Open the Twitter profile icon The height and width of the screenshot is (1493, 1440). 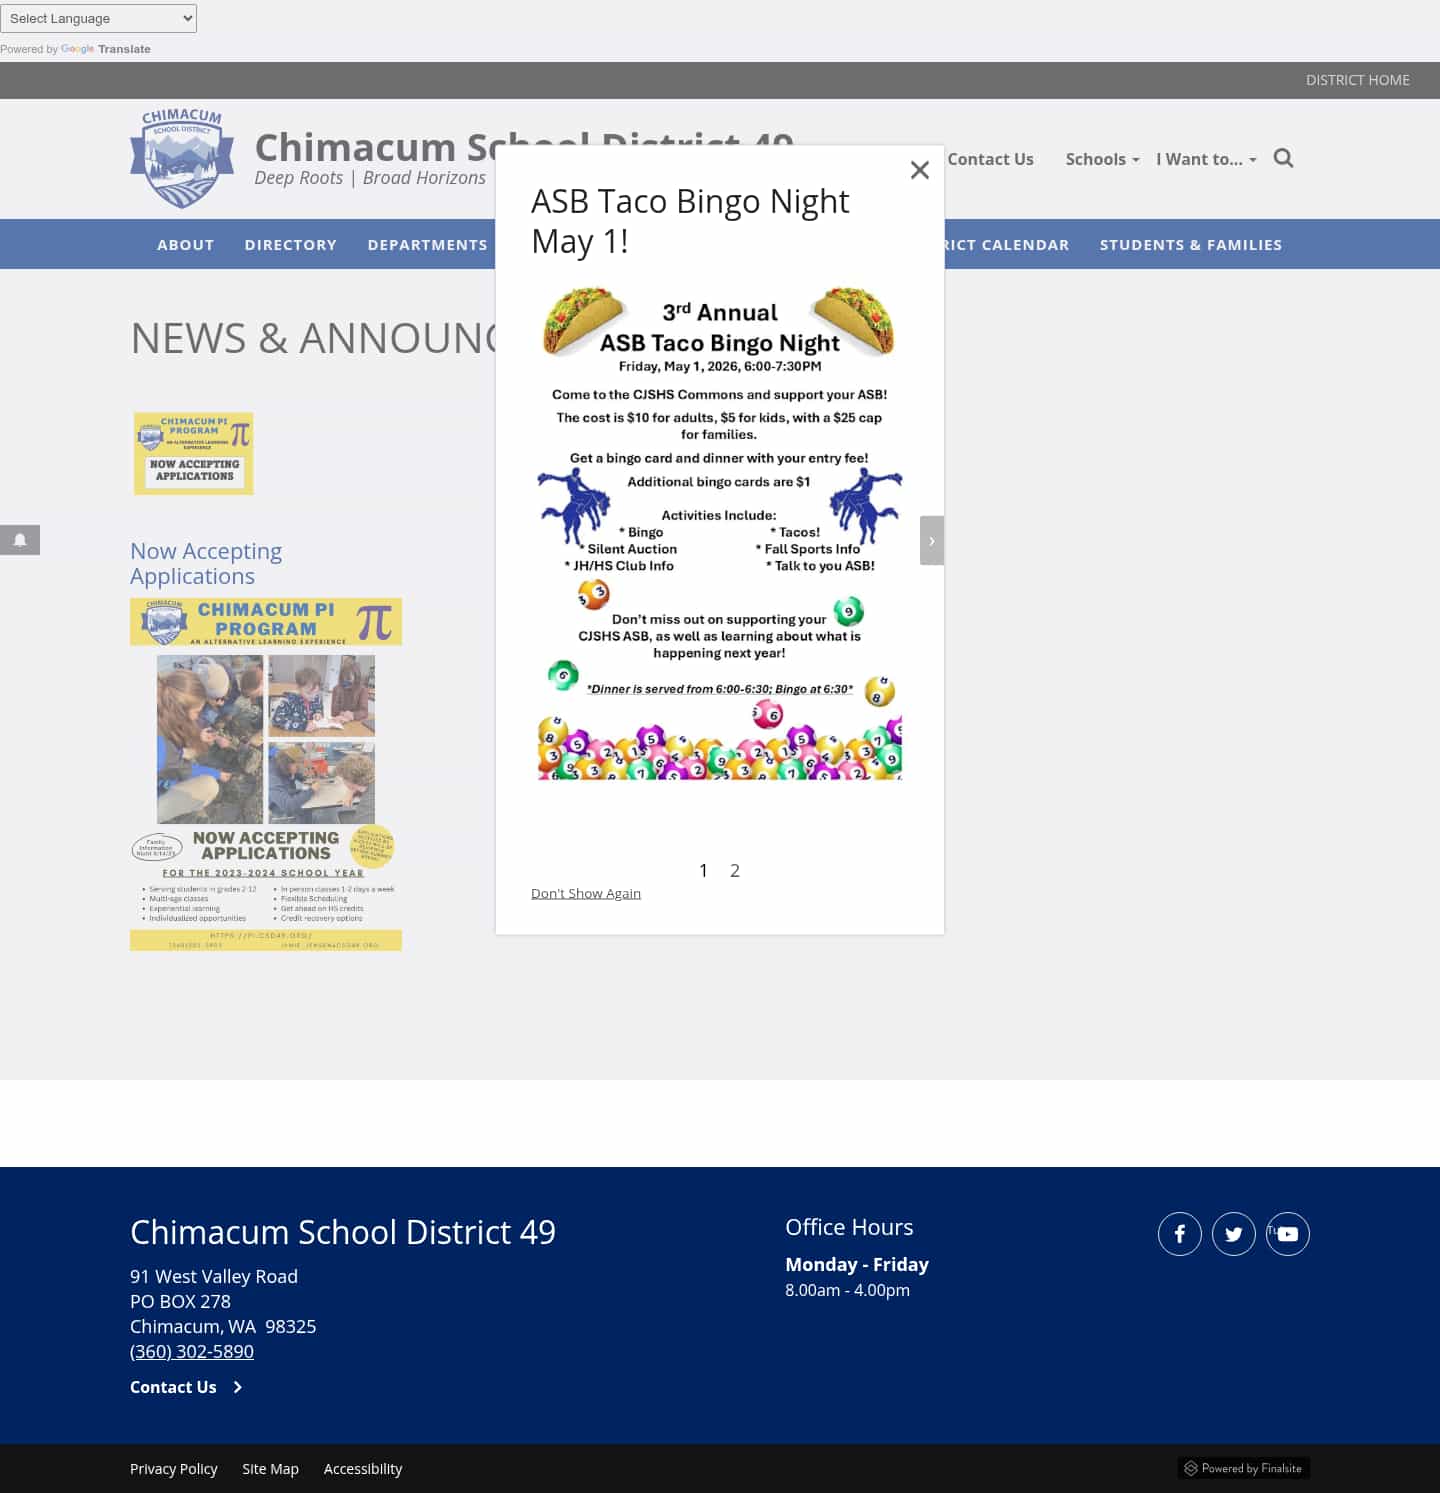1233,1233
